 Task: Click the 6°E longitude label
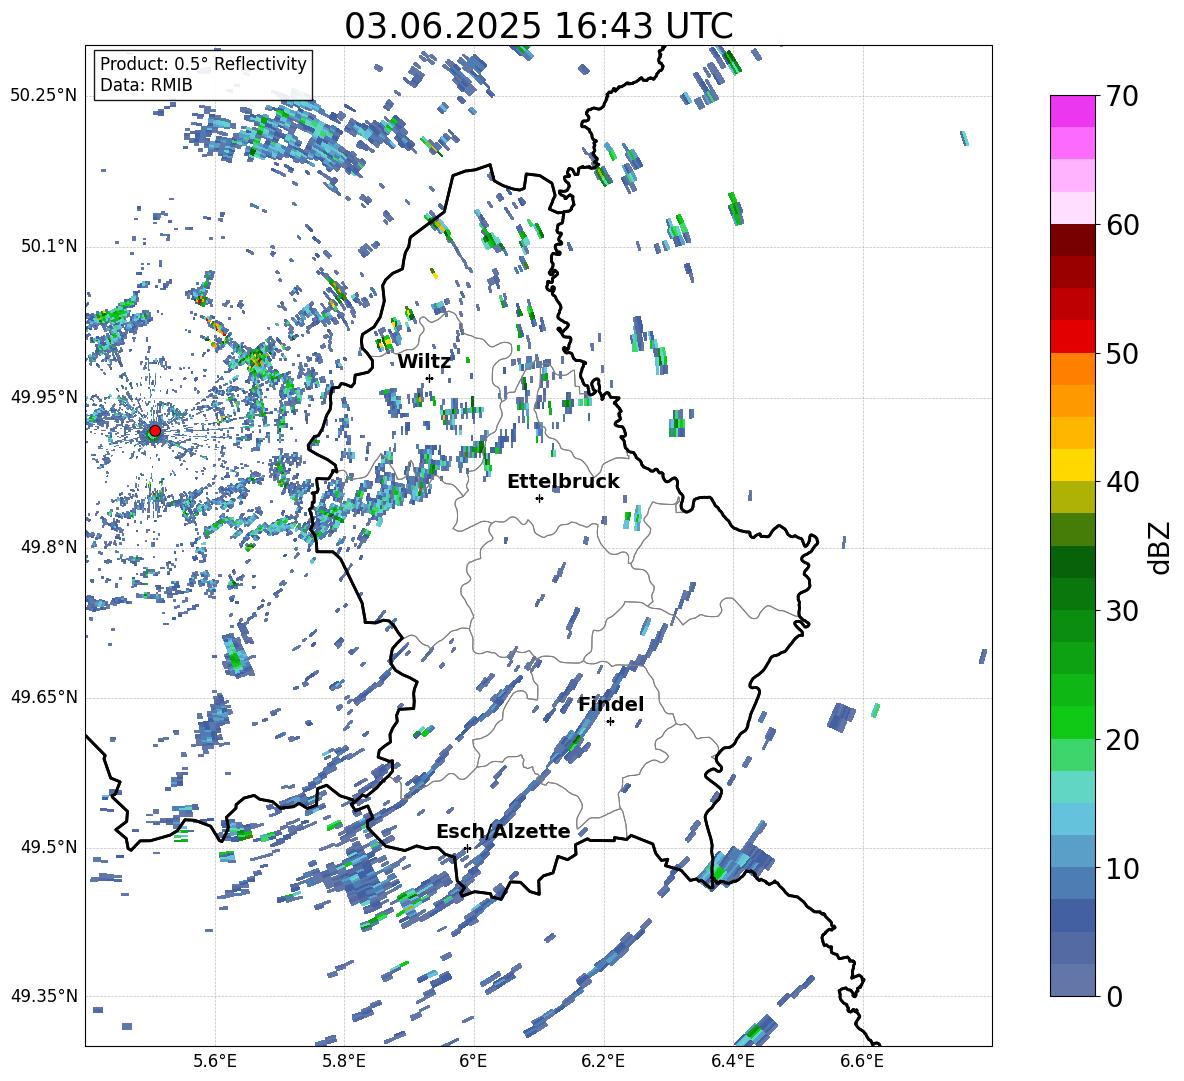coord(473,1061)
